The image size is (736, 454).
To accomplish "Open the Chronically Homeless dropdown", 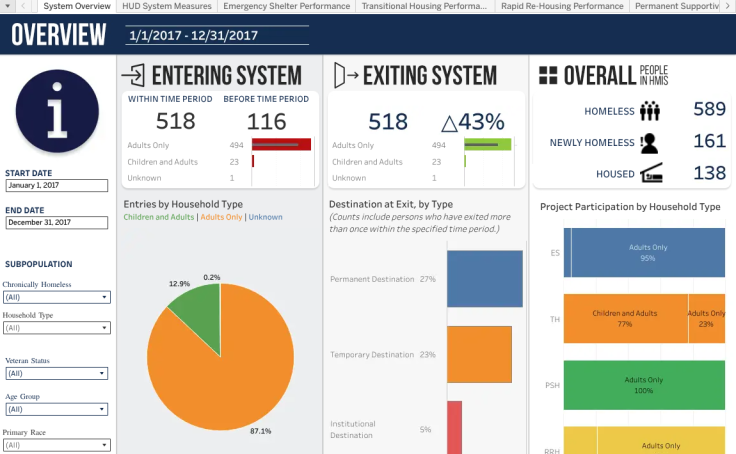I will (x=57, y=297).
